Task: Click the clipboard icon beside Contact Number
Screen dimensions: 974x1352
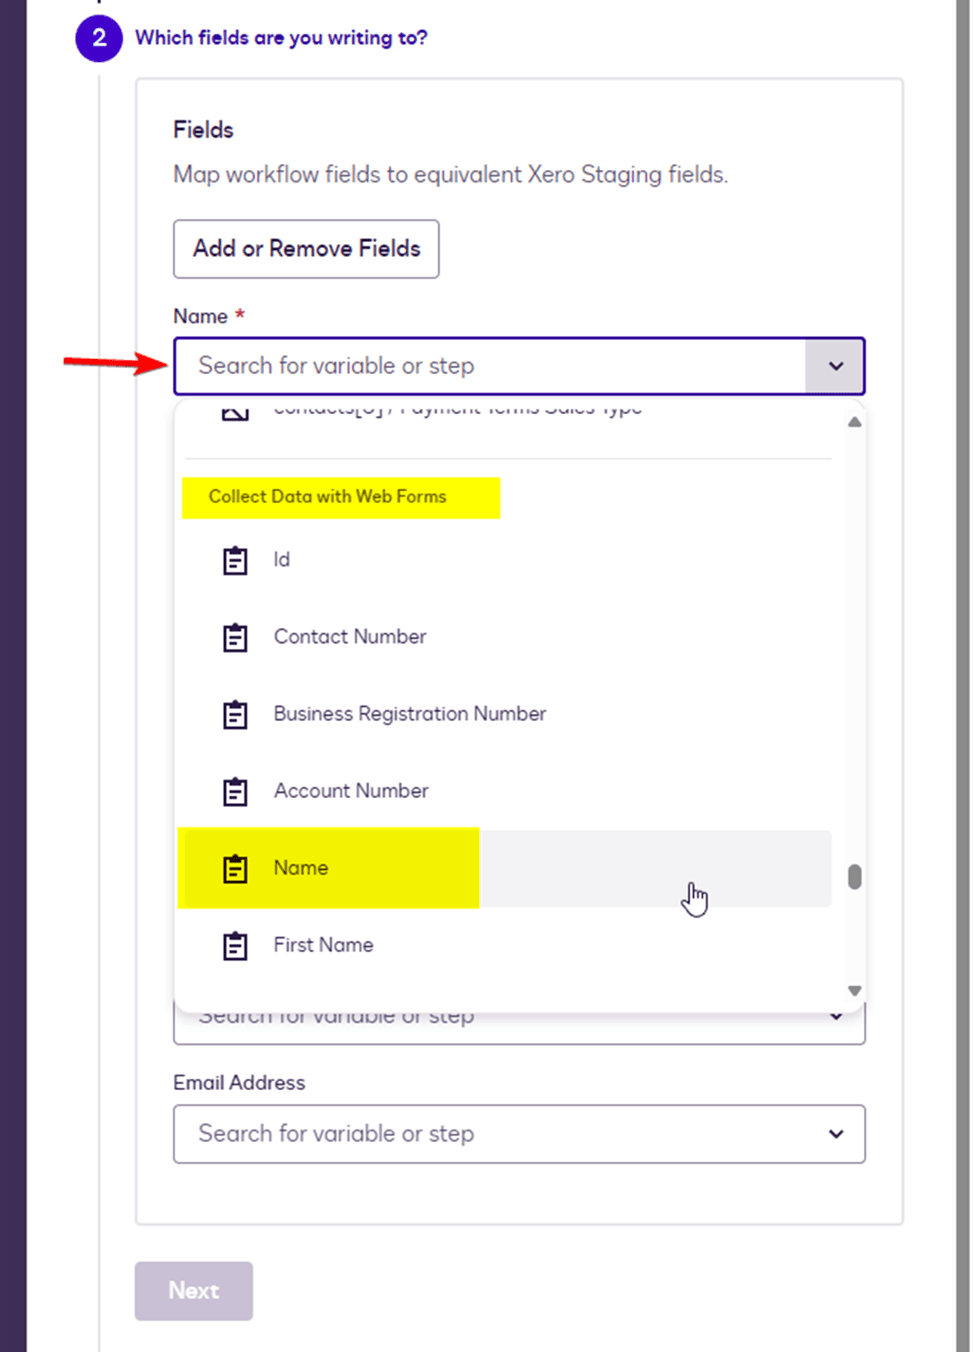Action: [235, 637]
